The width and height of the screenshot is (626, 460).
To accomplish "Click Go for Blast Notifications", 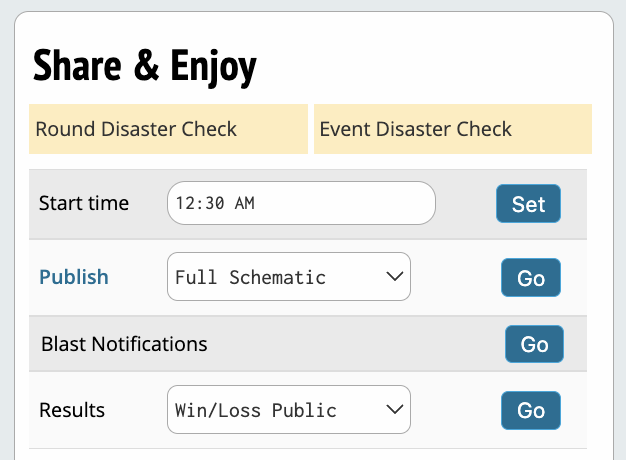I will [x=534, y=344].
